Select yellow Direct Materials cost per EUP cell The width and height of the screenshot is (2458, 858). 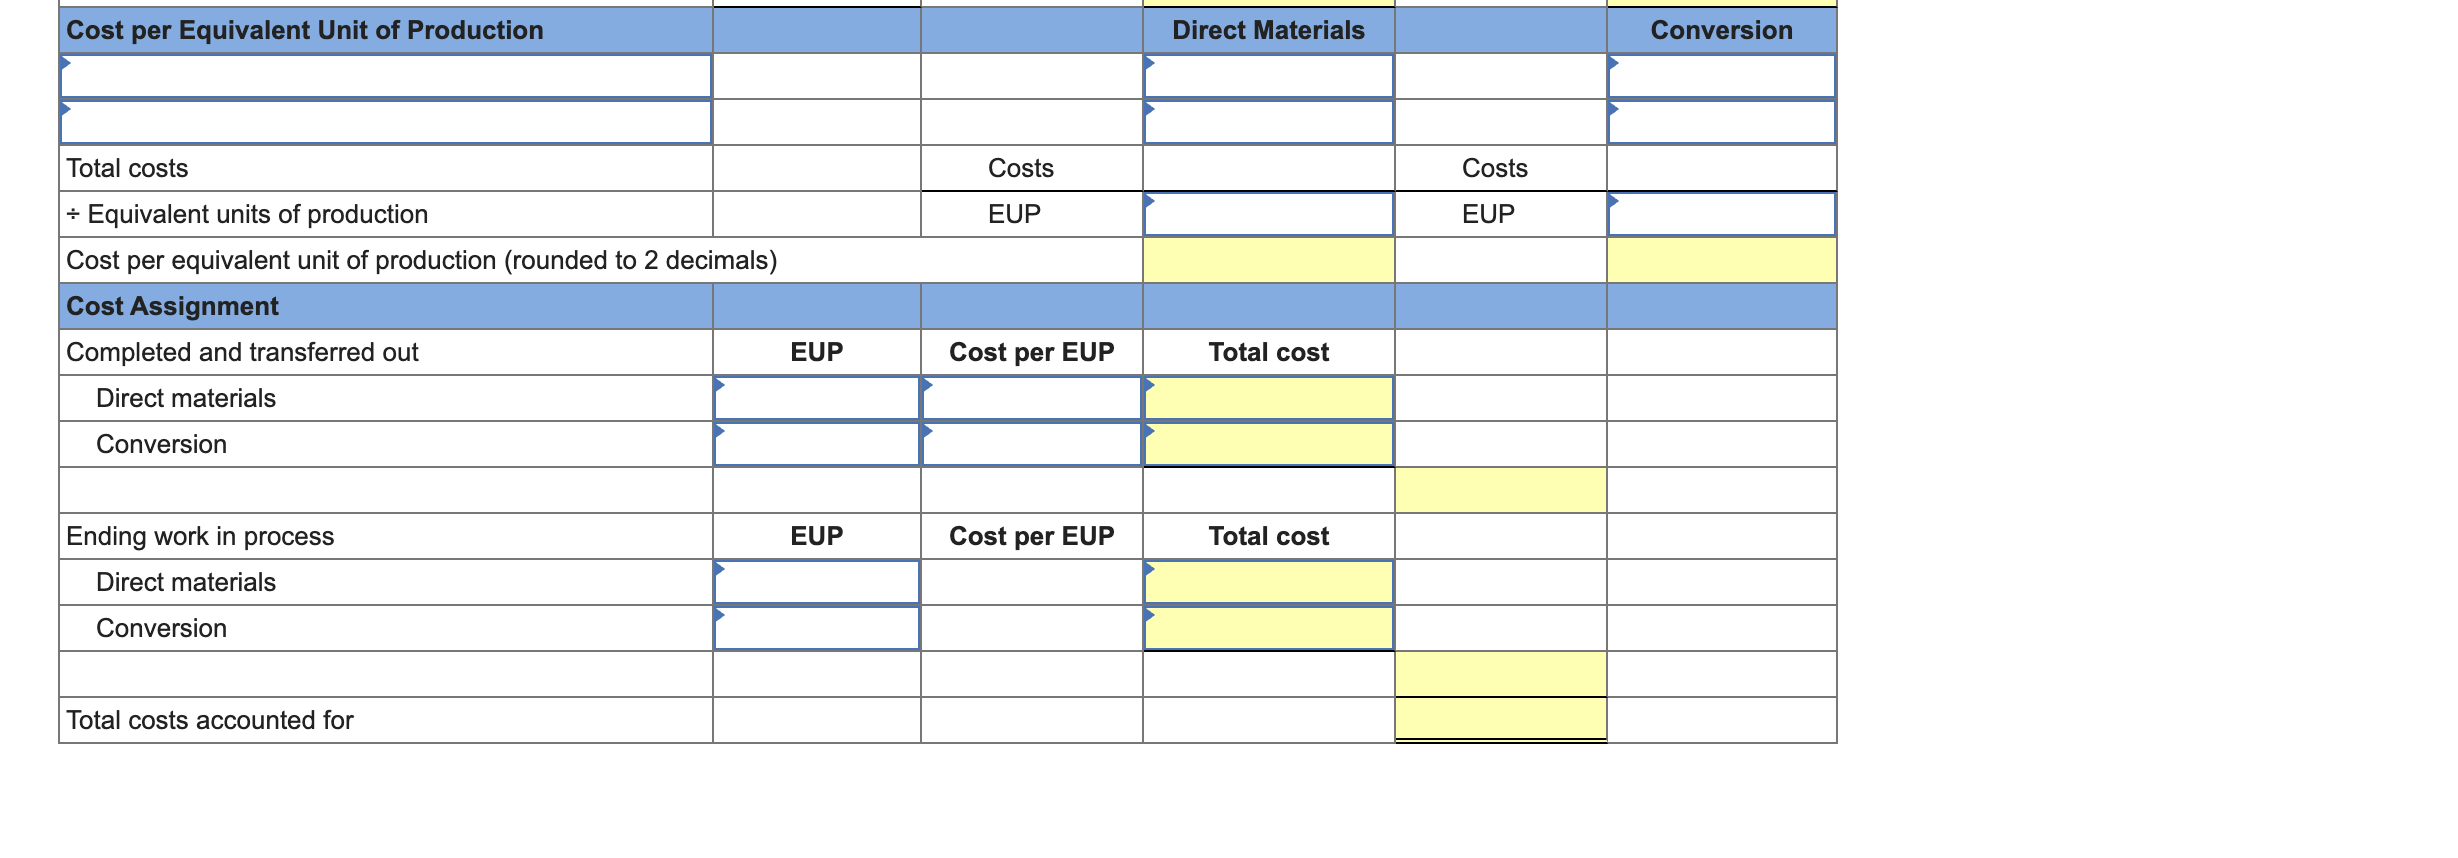(x=1268, y=260)
